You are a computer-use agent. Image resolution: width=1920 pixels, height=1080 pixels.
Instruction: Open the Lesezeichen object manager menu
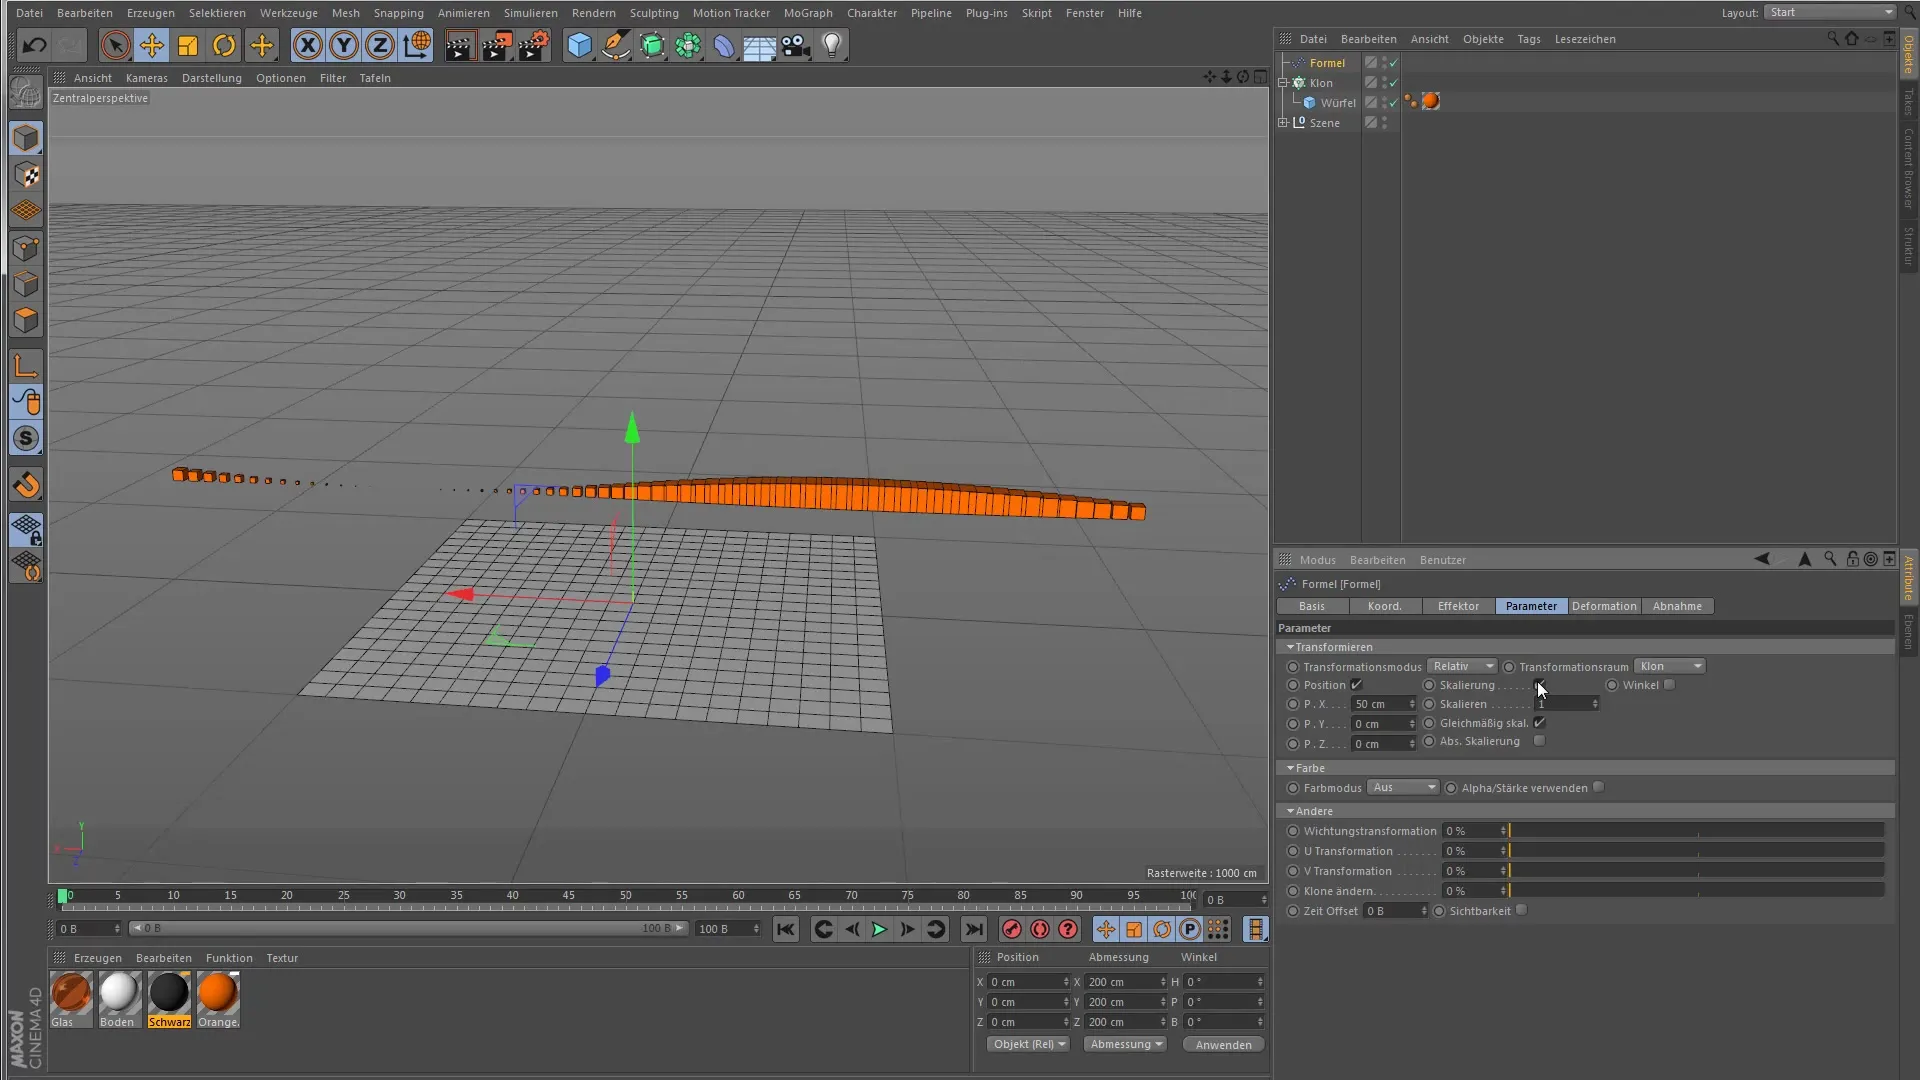pos(1585,39)
